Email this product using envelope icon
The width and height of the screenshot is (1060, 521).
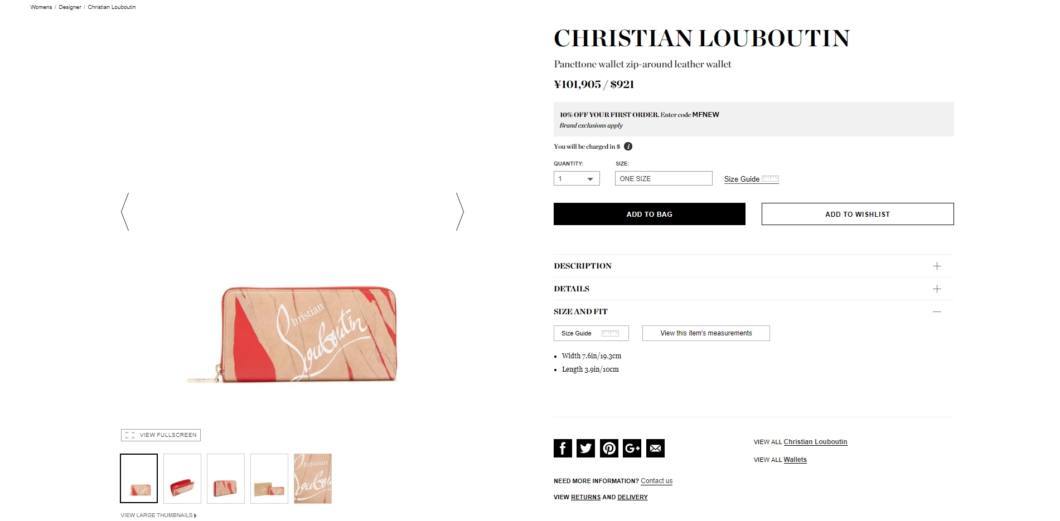(655, 448)
